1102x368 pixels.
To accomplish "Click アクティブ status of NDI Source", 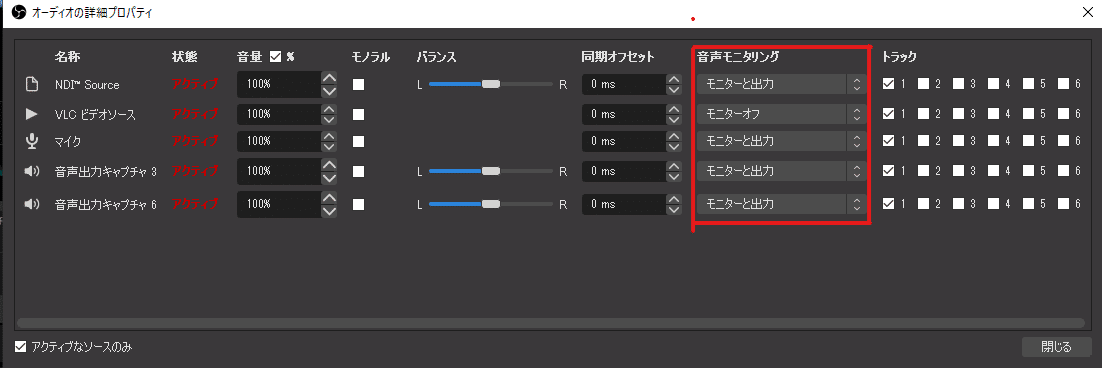I will 195,84.
